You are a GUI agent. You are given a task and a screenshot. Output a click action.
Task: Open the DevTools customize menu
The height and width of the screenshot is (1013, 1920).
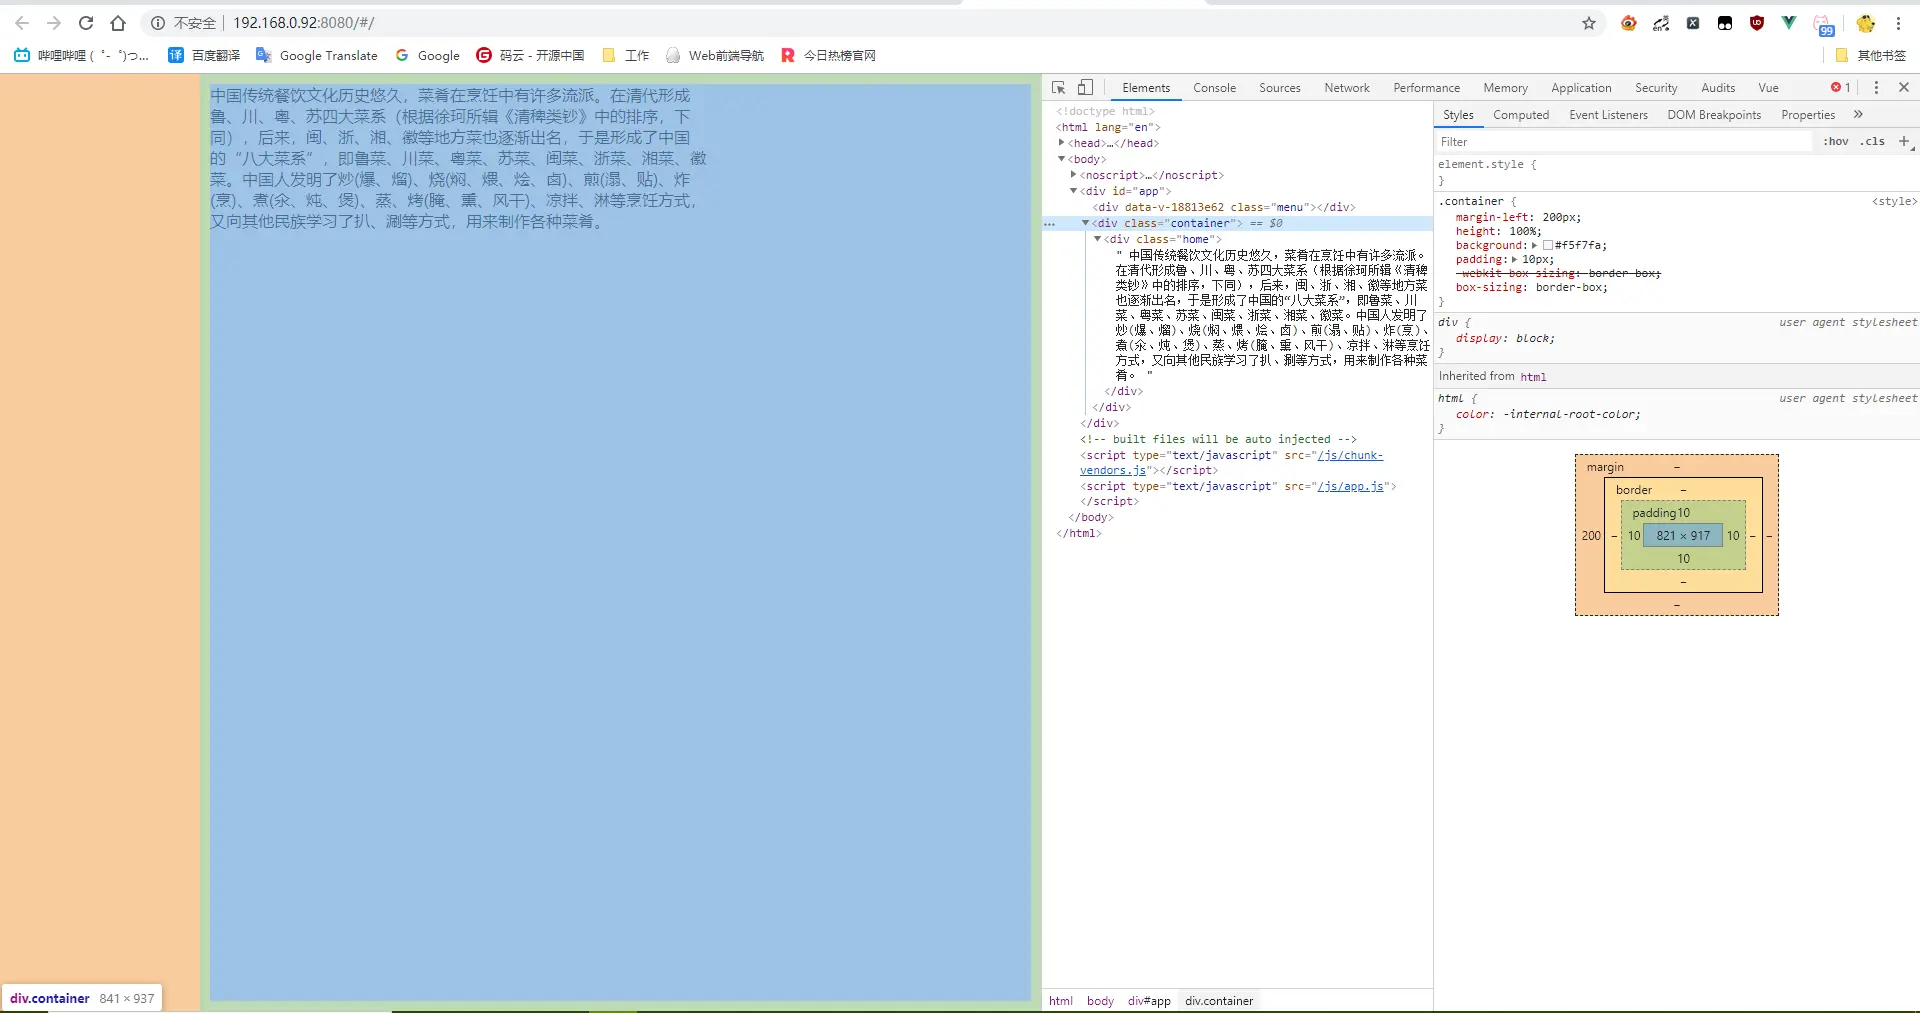[x=1876, y=88]
